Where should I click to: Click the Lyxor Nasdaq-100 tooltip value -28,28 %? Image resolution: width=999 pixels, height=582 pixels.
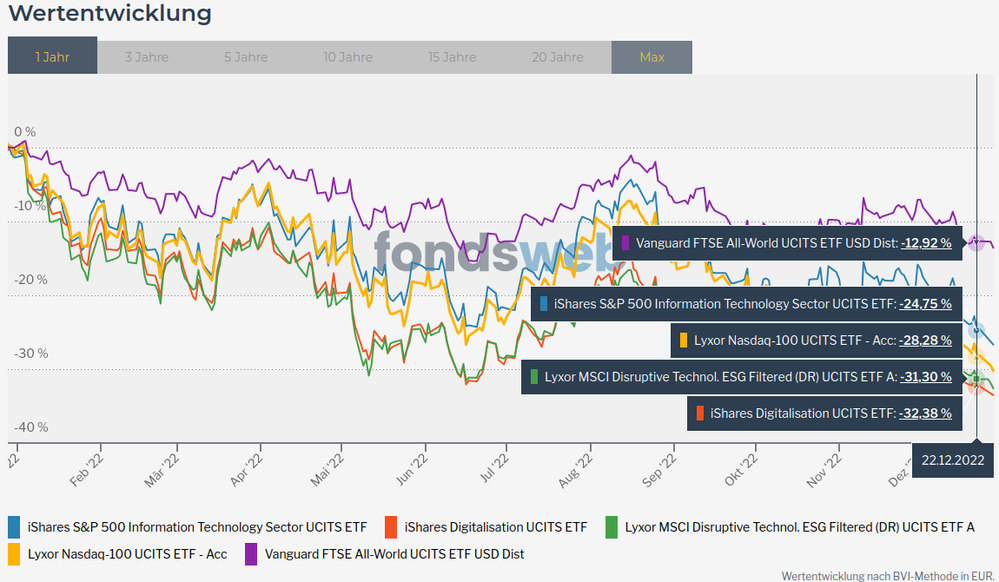[x=925, y=341]
